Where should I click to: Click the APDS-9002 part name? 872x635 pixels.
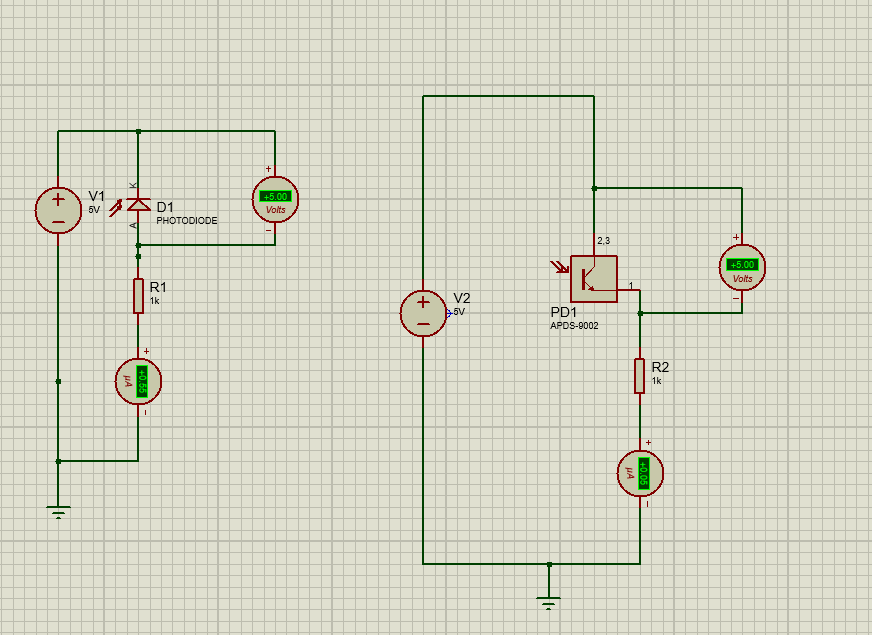pyautogui.click(x=574, y=326)
